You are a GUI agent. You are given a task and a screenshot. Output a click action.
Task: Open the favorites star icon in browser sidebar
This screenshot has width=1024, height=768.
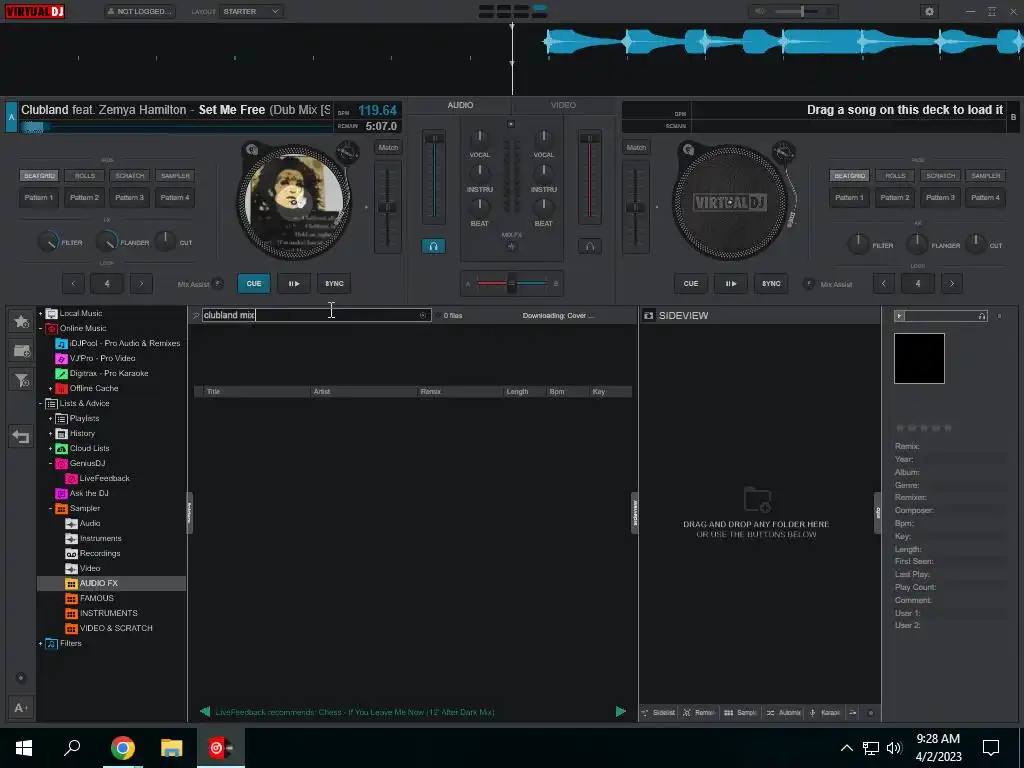(21, 321)
